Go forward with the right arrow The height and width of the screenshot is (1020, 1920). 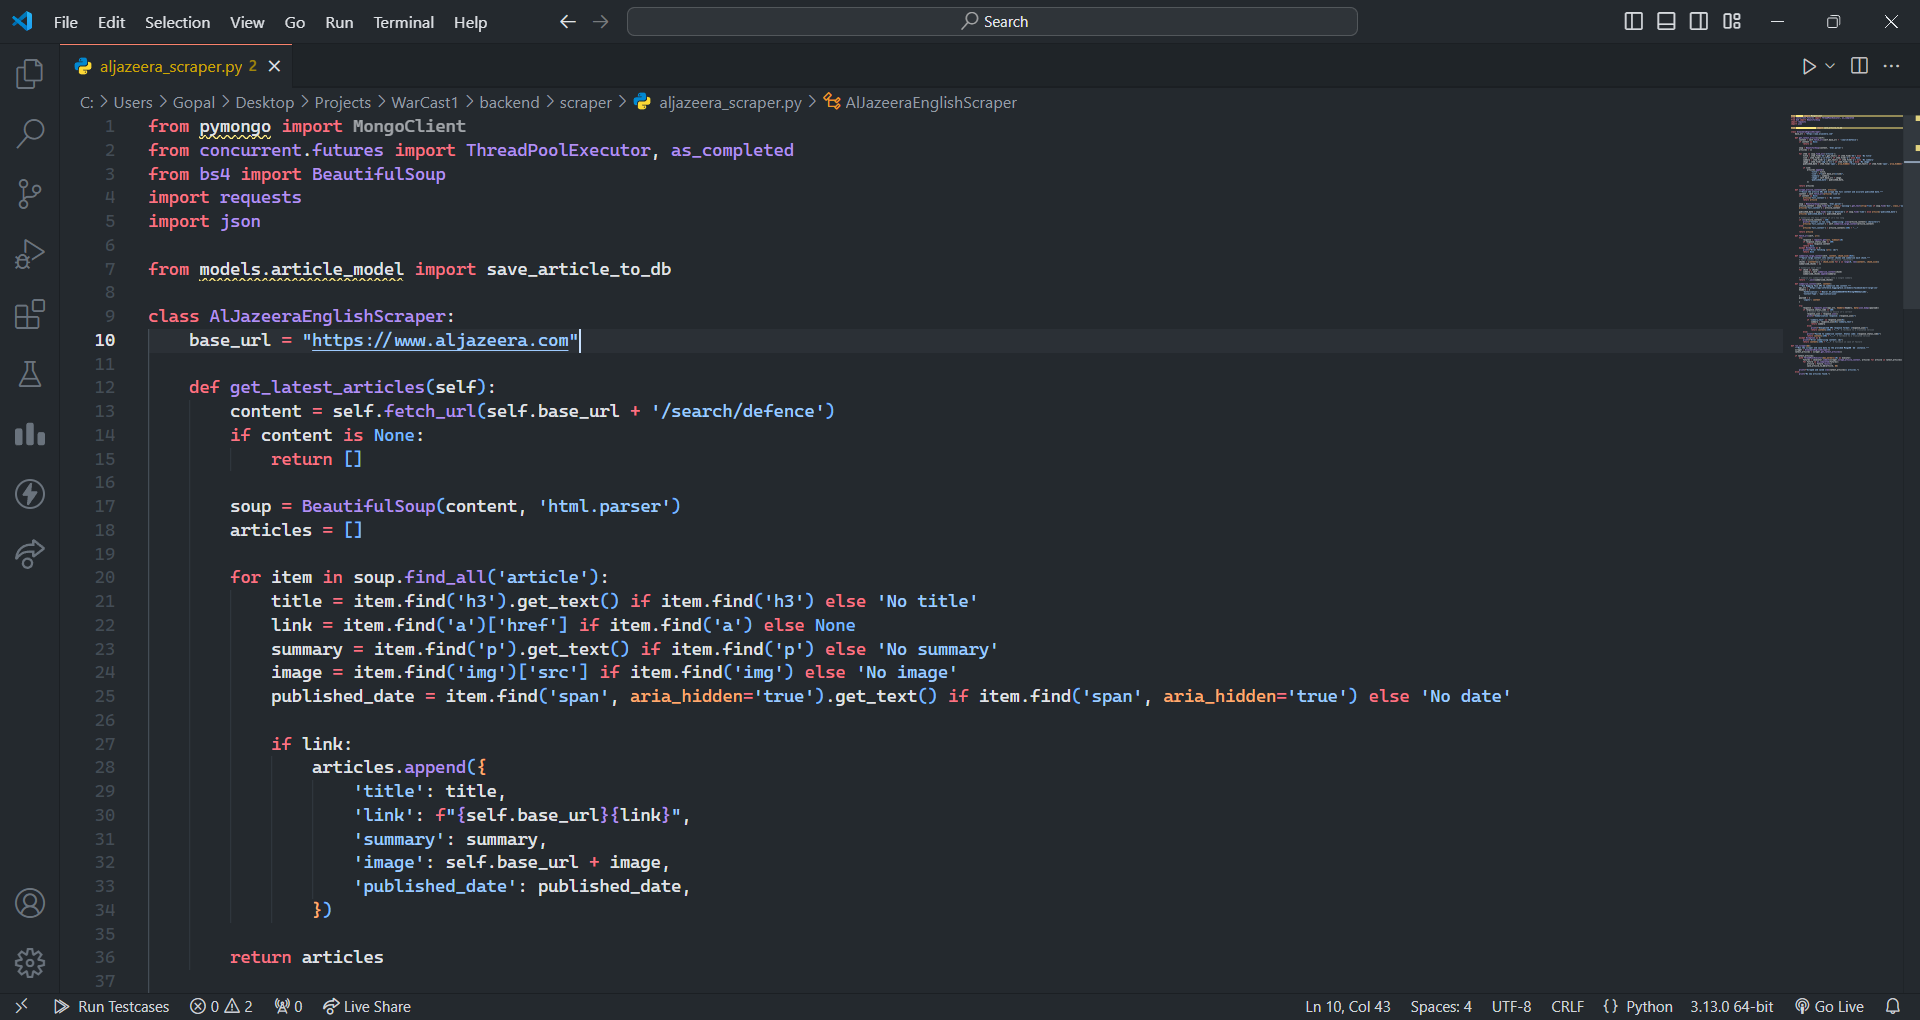click(600, 21)
